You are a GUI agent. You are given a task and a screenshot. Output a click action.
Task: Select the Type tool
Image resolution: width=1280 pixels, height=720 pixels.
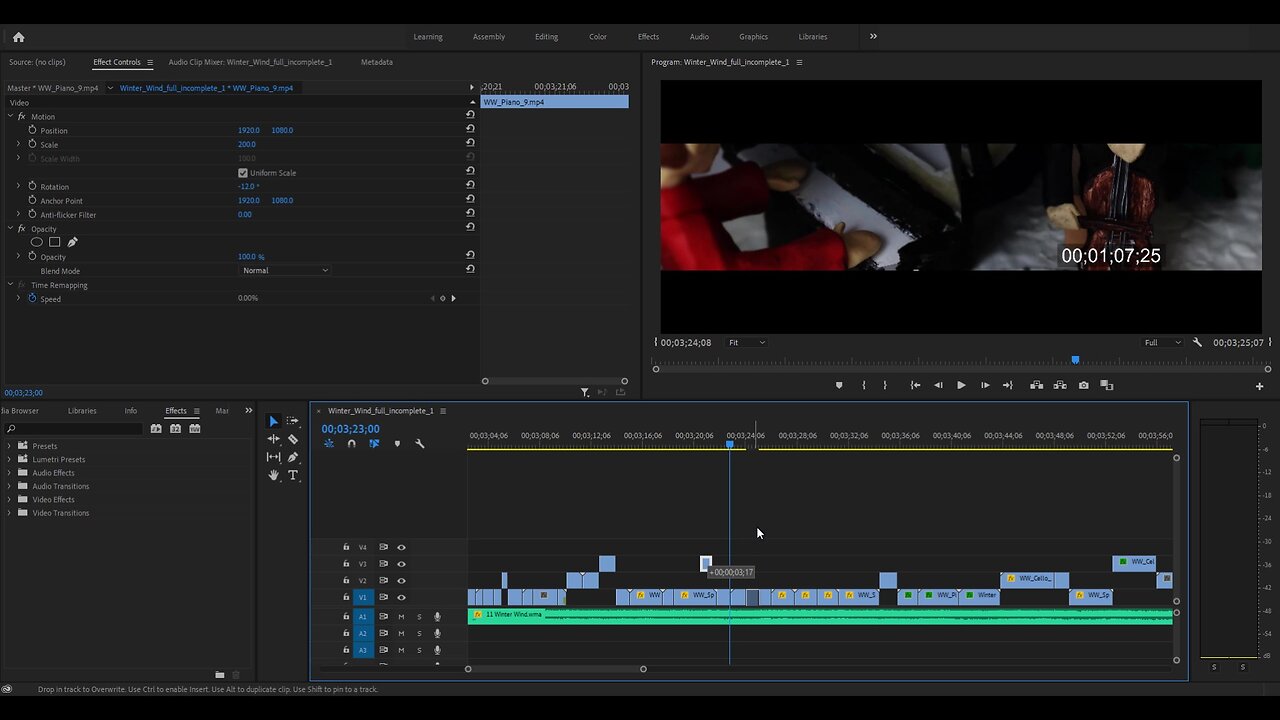point(293,475)
